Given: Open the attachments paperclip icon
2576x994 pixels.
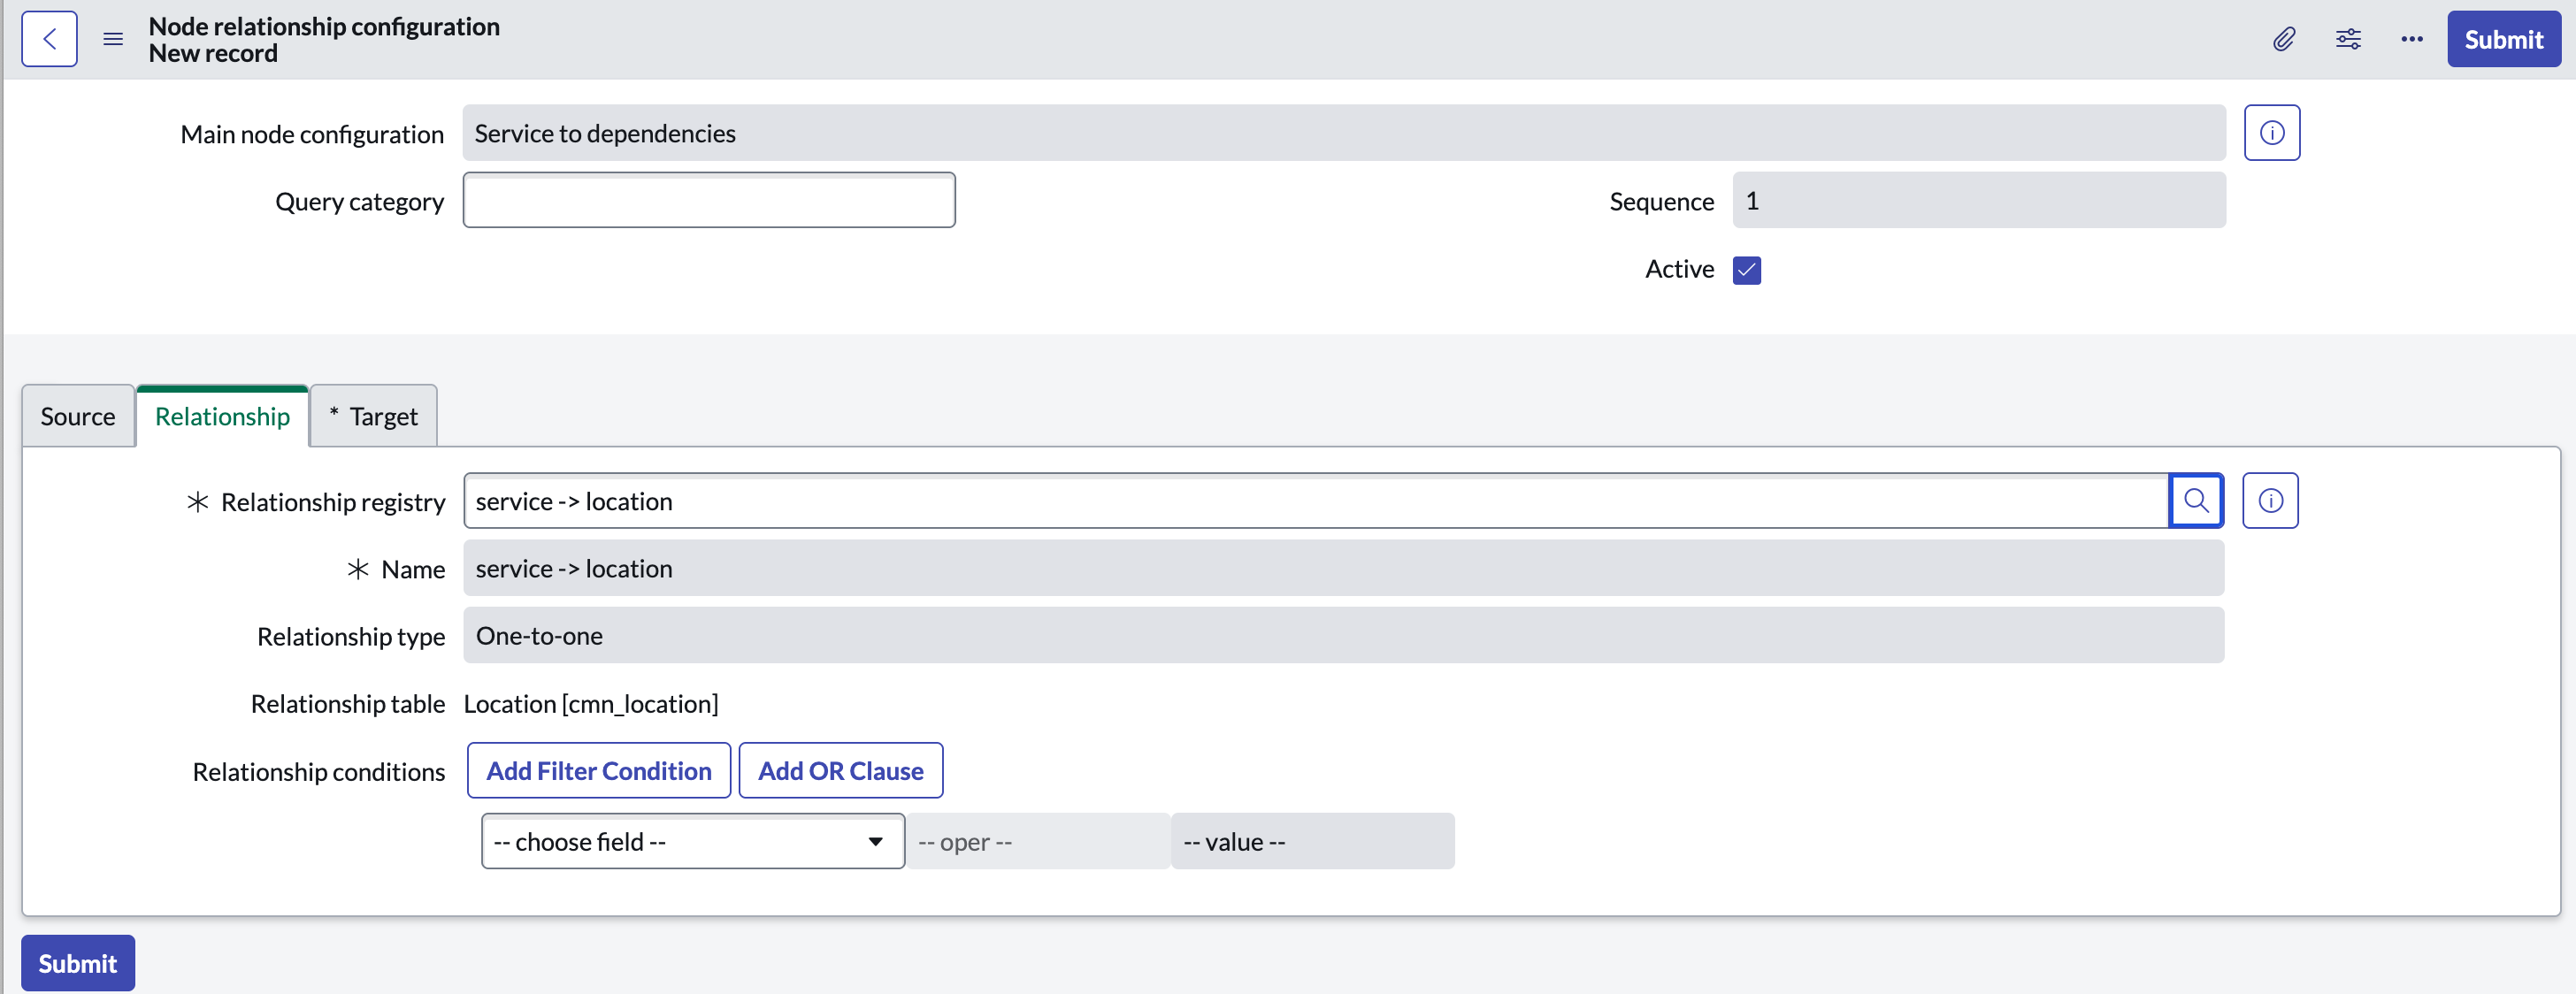Looking at the screenshot, I should pos(2284,39).
